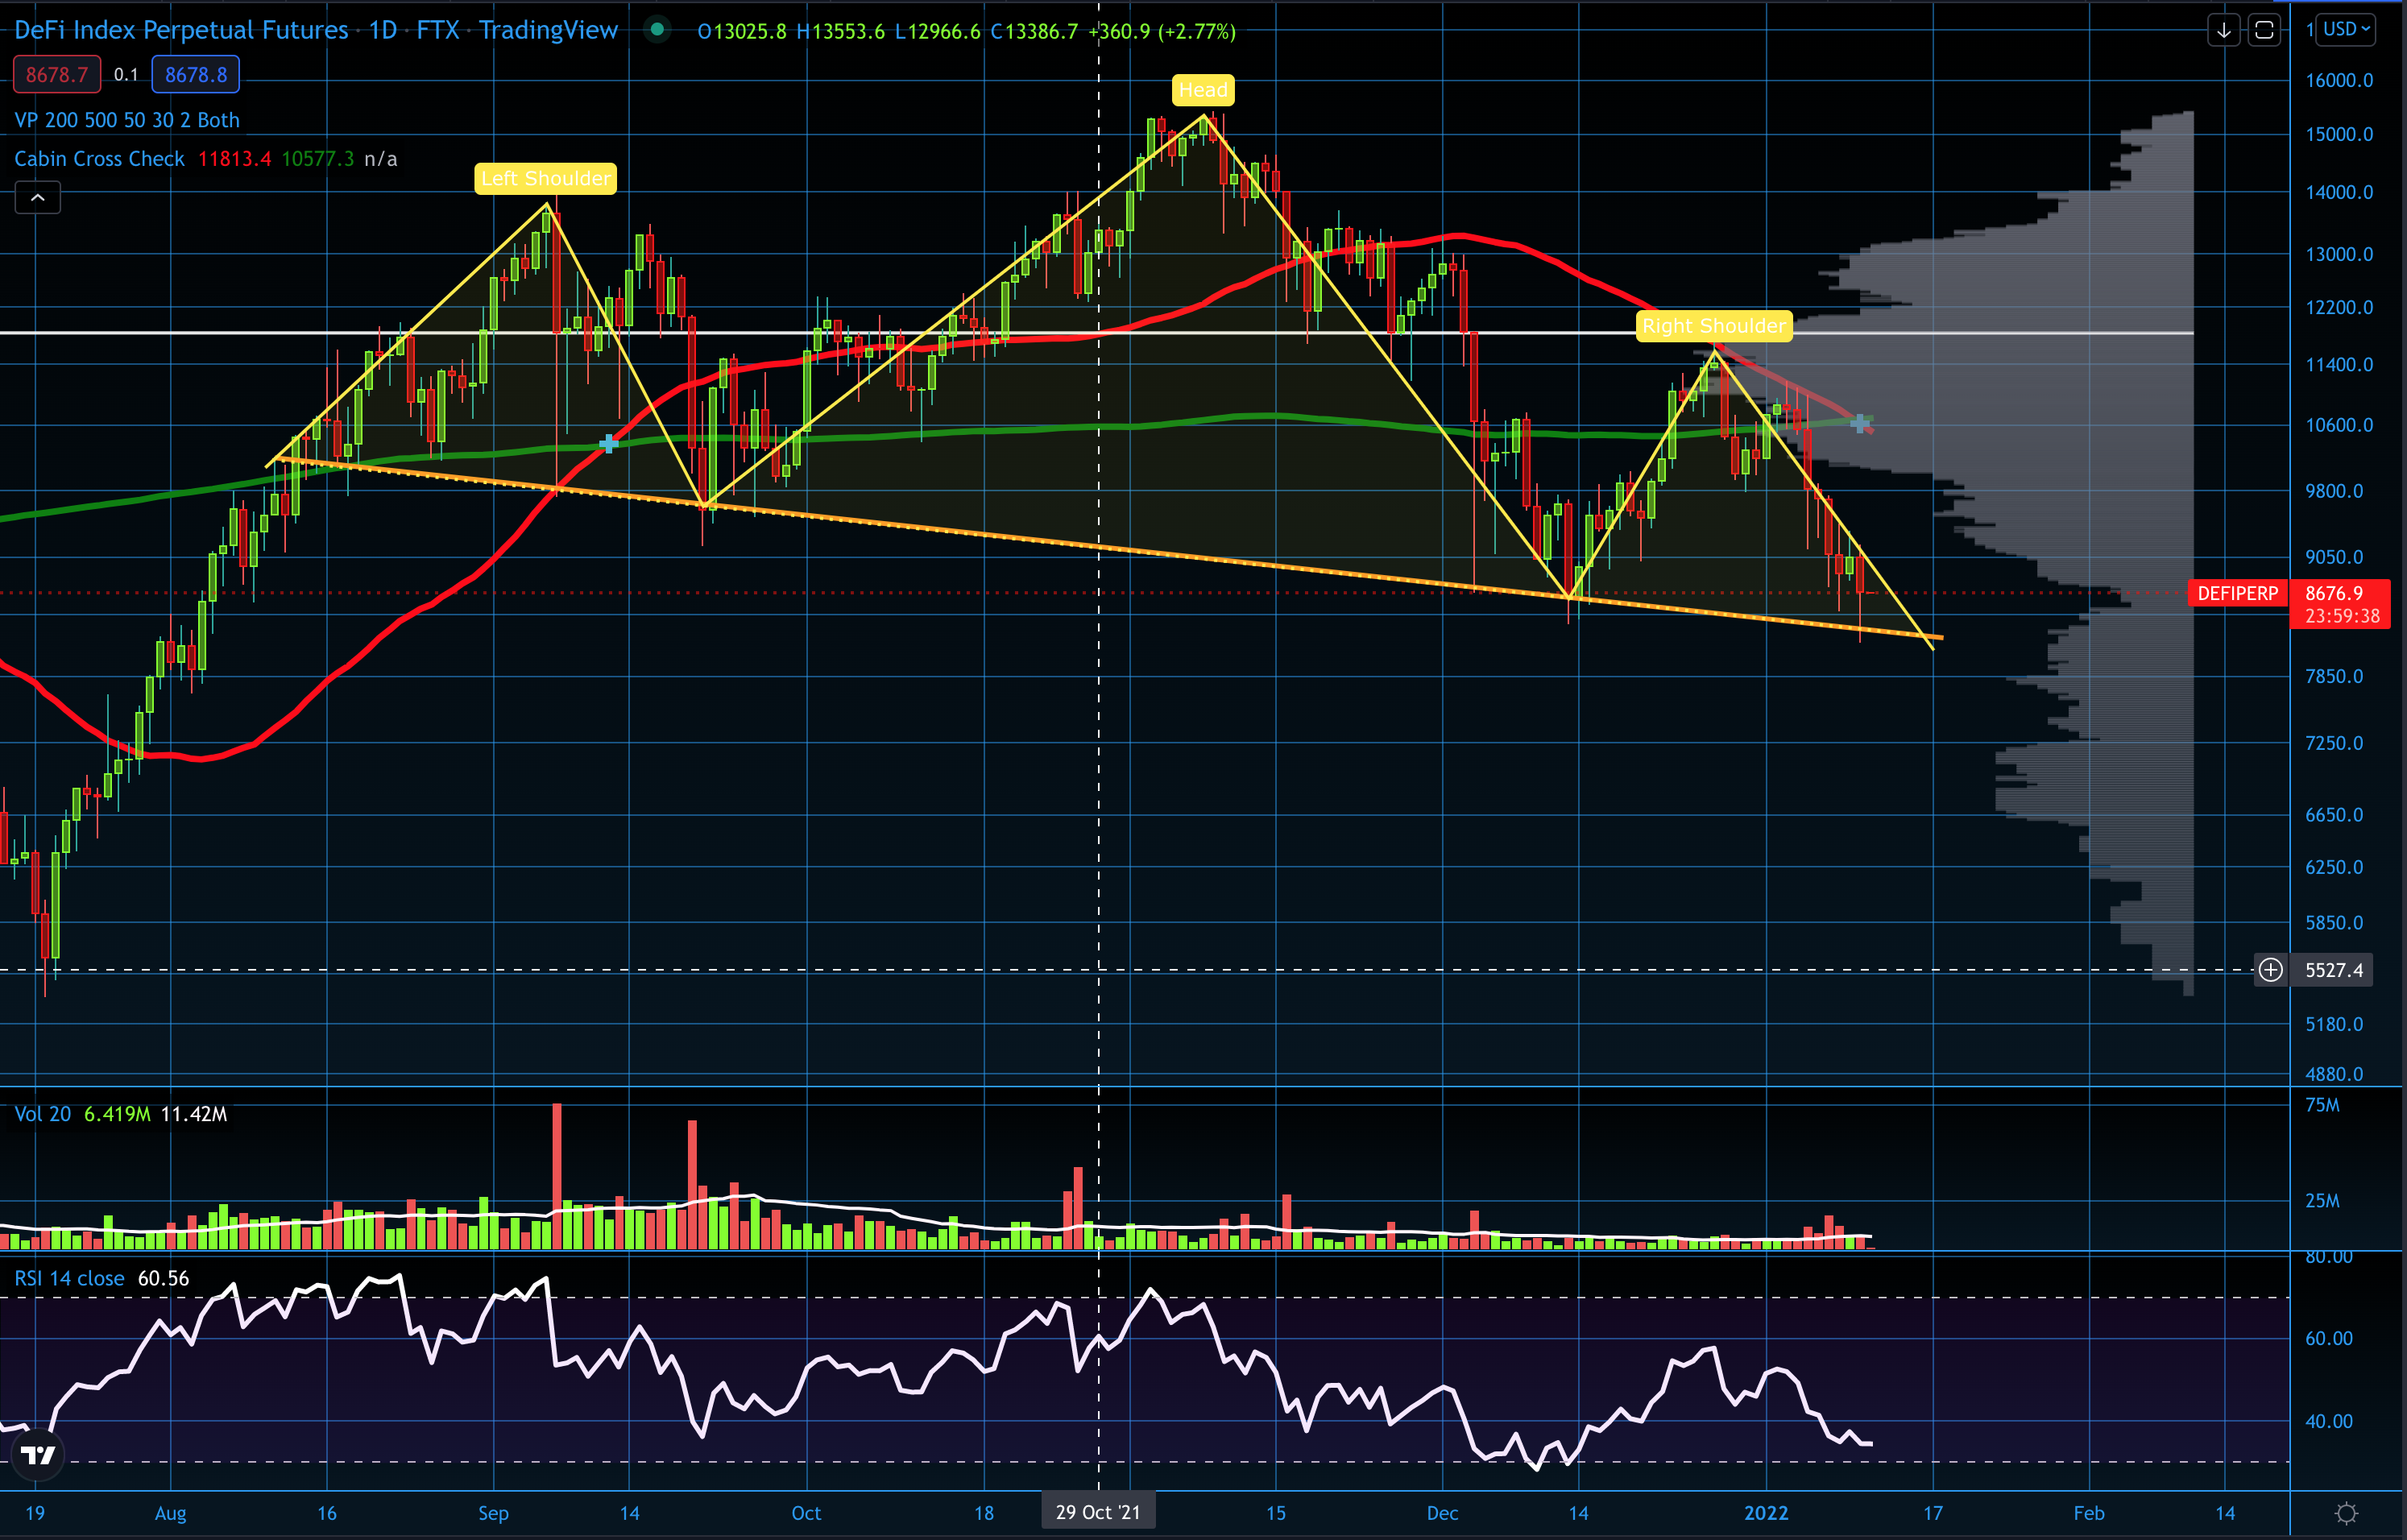Image resolution: width=2407 pixels, height=1540 pixels.
Task: Click the green market status dot
Action: click(x=657, y=30)
